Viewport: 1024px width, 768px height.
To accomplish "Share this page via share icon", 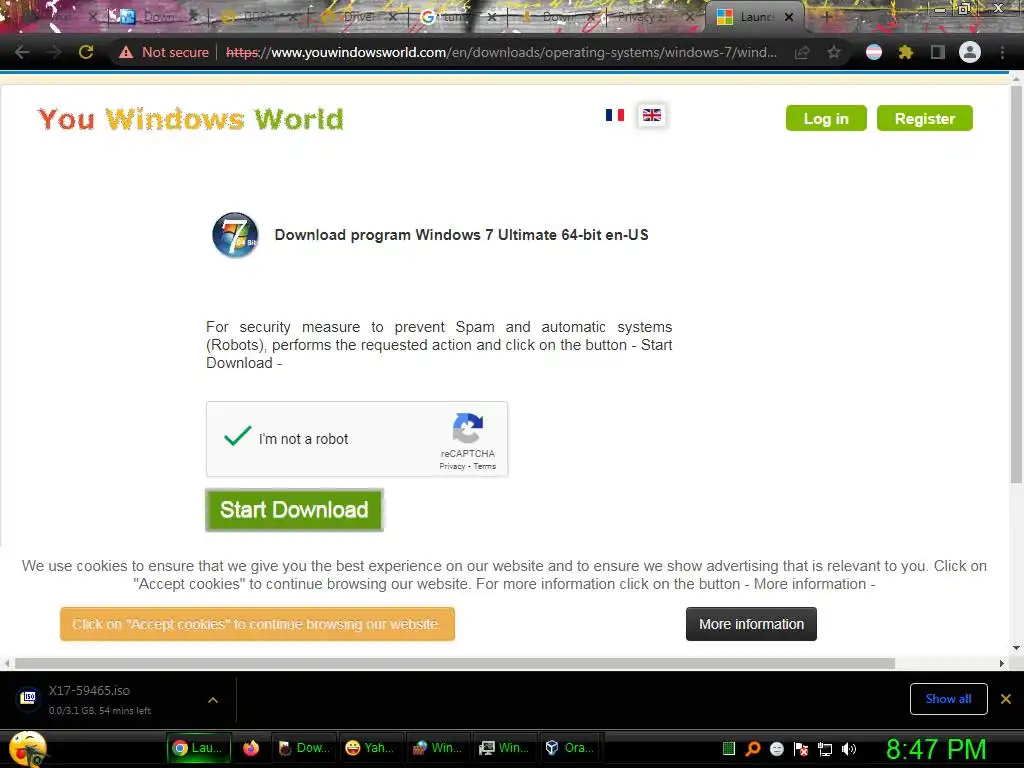I will click(802, 52).
